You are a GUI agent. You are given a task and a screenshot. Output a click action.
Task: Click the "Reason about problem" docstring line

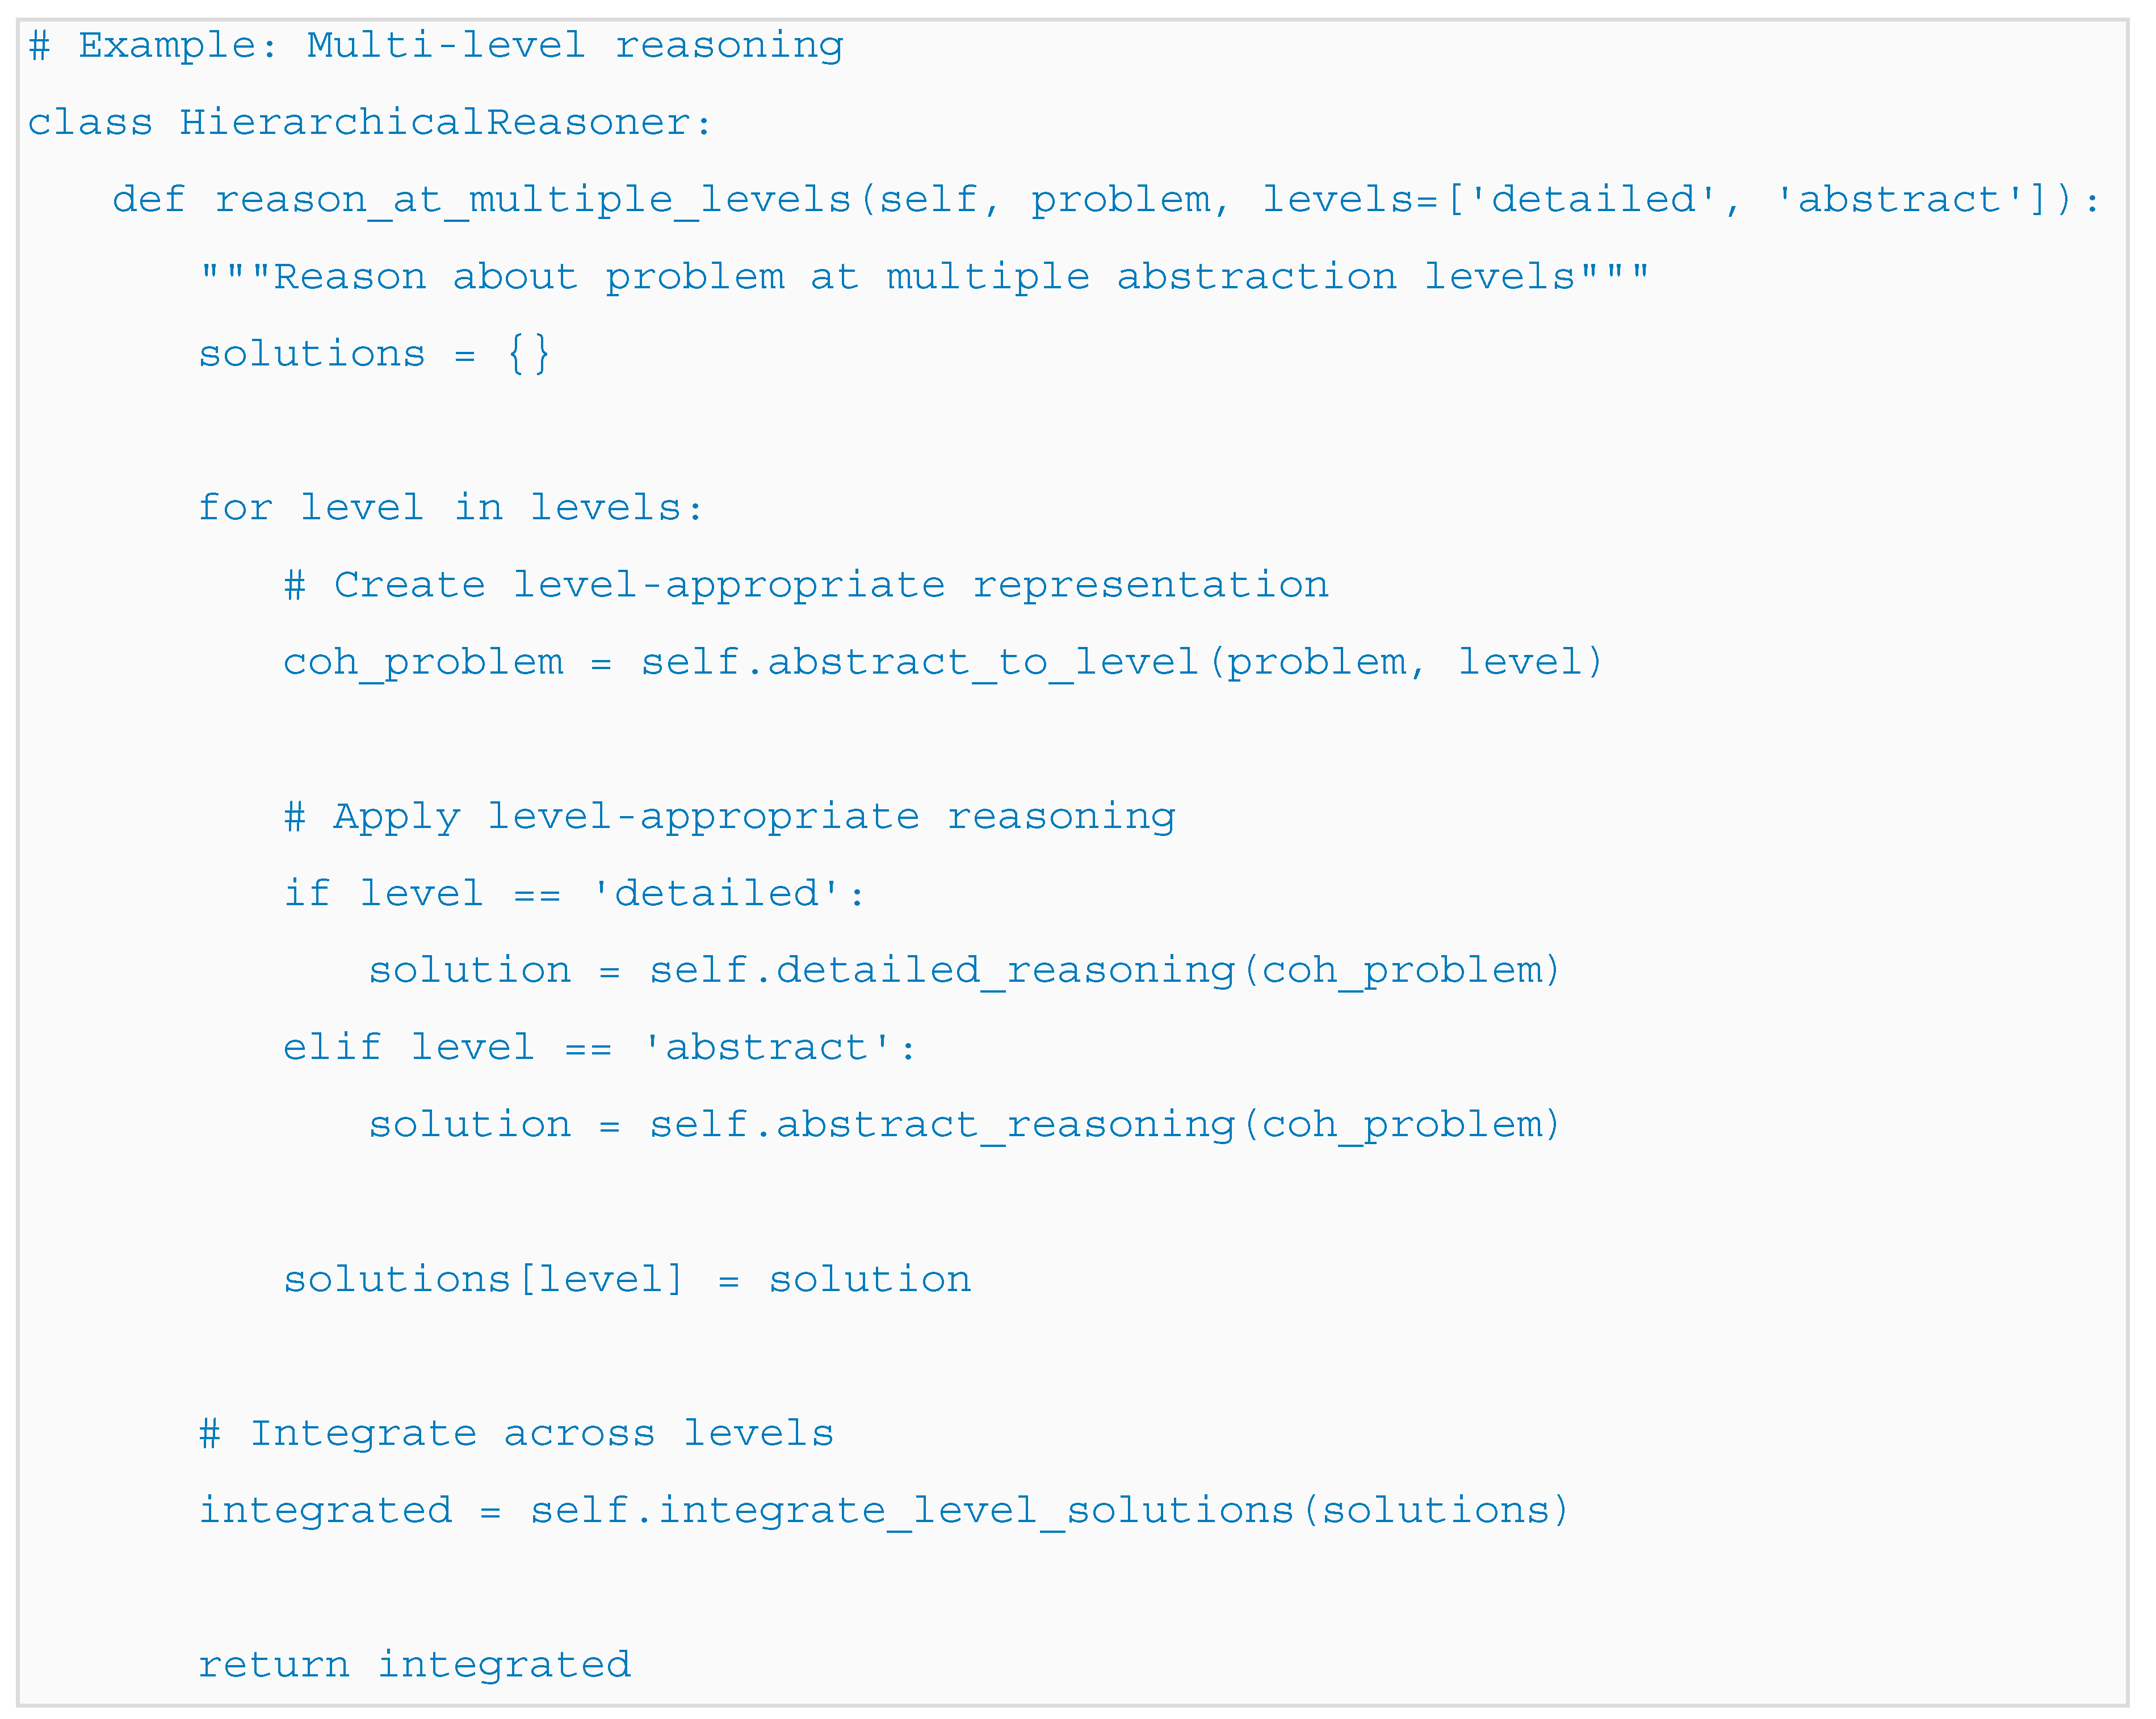[x=924, y=277]
